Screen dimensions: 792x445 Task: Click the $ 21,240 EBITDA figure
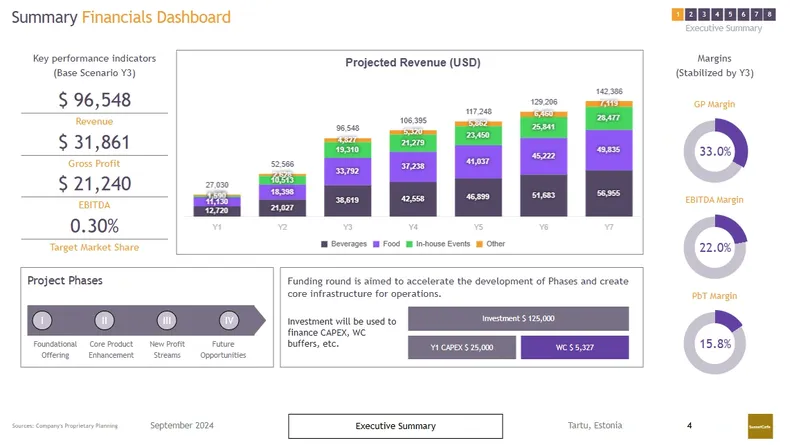pyautogui.click(x=94, y=184)
